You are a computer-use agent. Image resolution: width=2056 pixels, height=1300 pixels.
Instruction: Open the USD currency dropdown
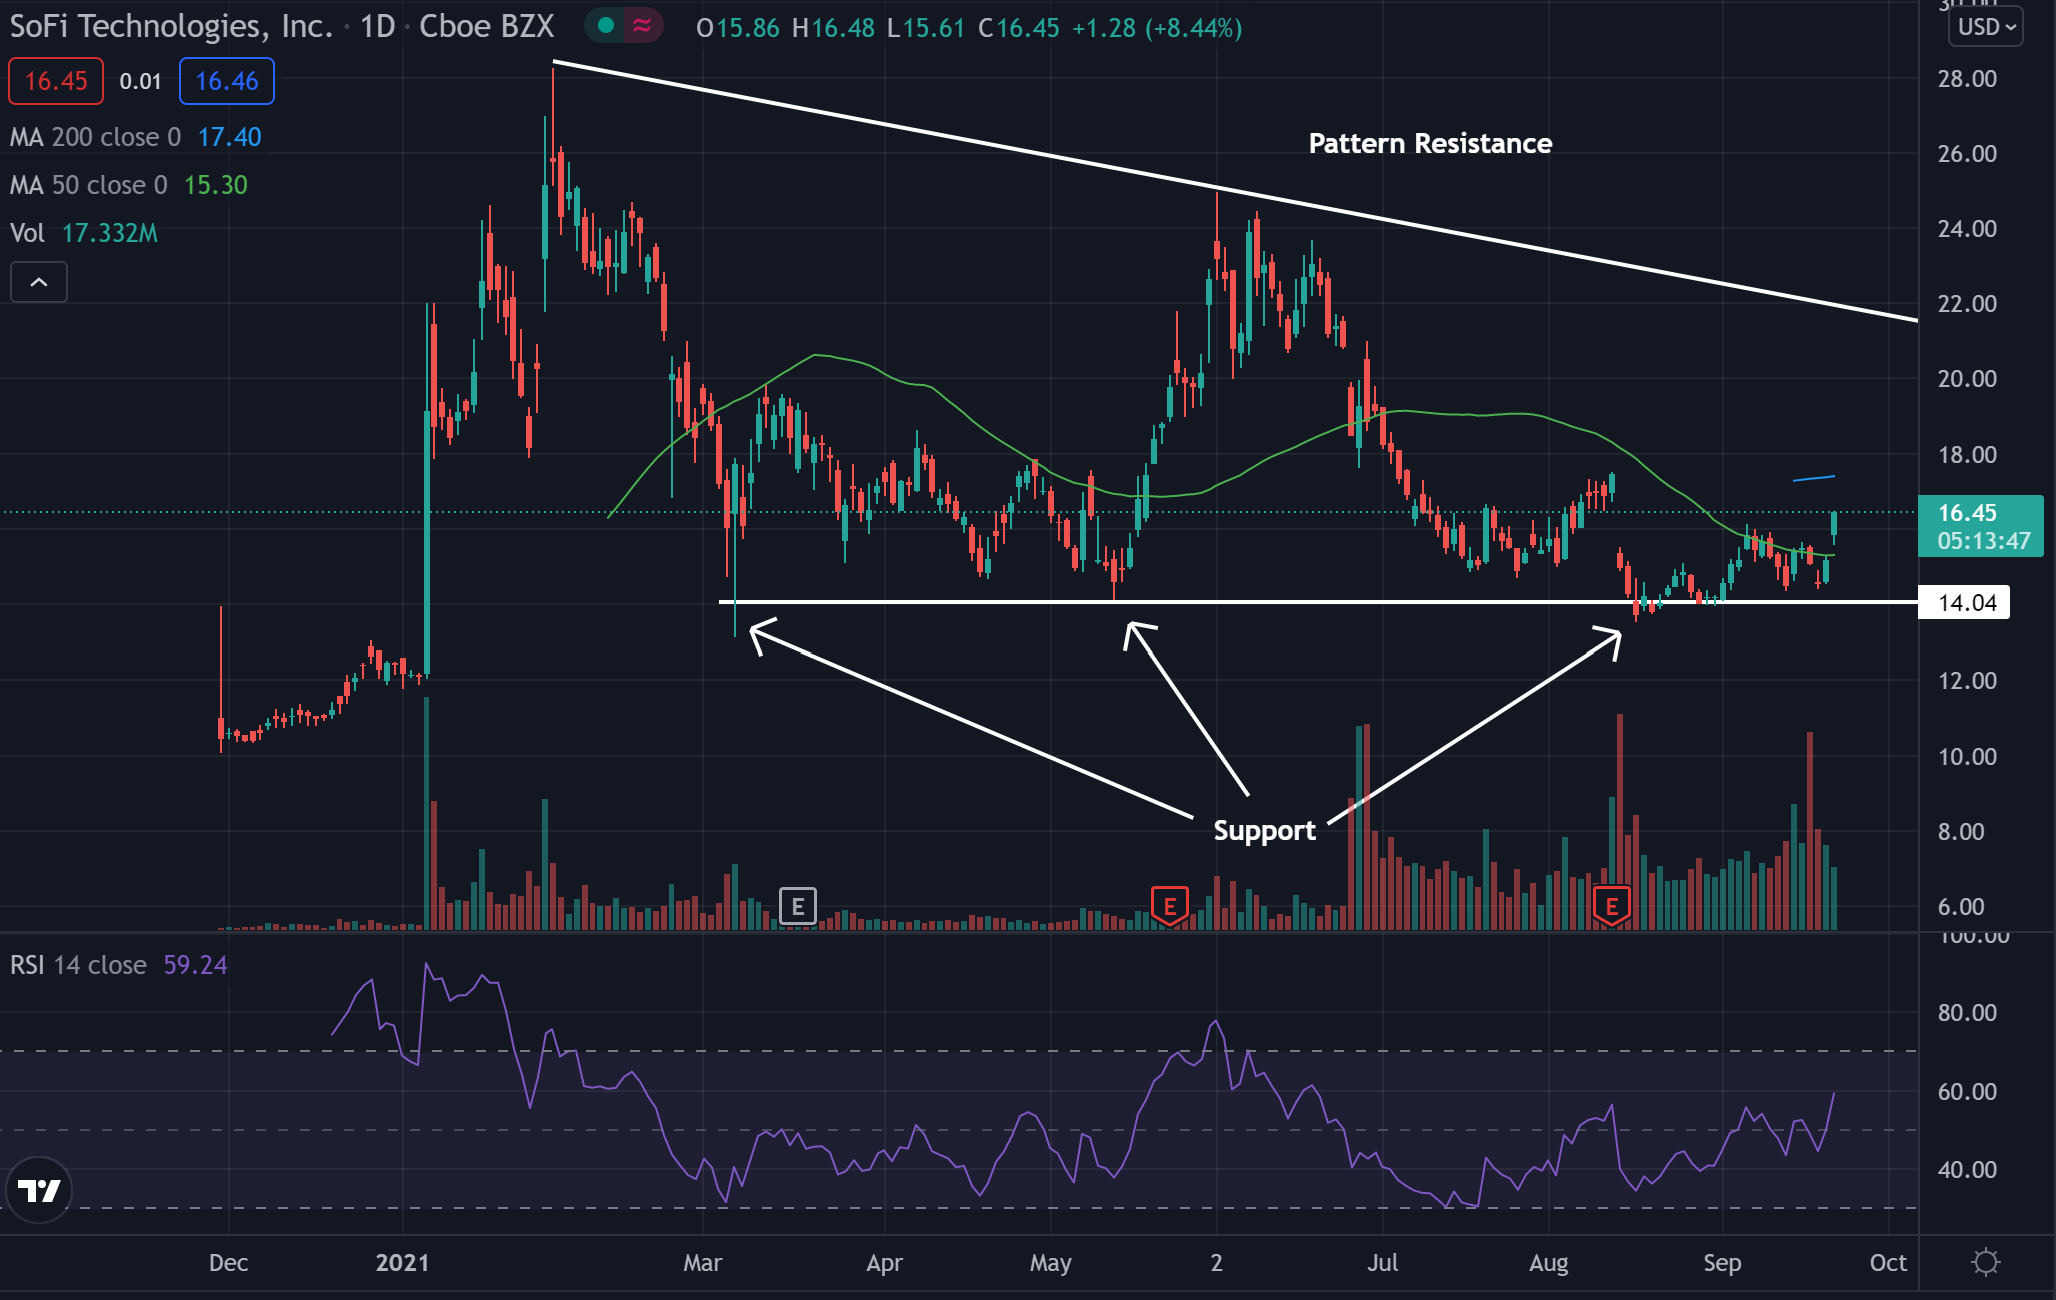(1985, 27)
